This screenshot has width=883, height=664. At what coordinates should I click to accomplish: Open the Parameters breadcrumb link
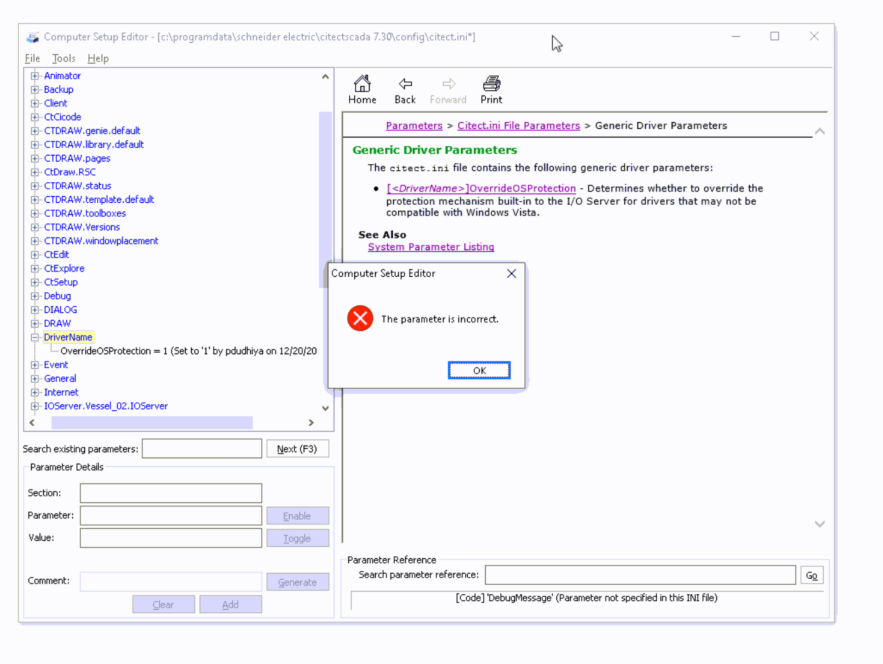[x=414, y=126]
